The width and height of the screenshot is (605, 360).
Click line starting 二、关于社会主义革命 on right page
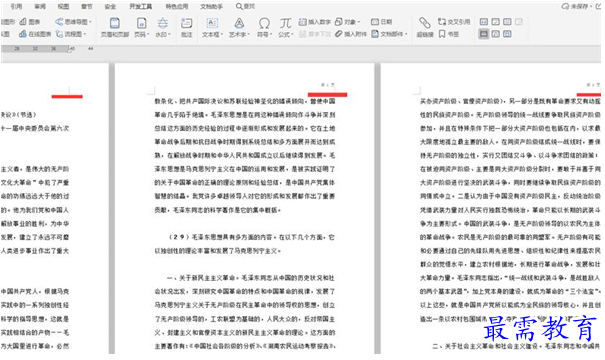tap(516, 346)
